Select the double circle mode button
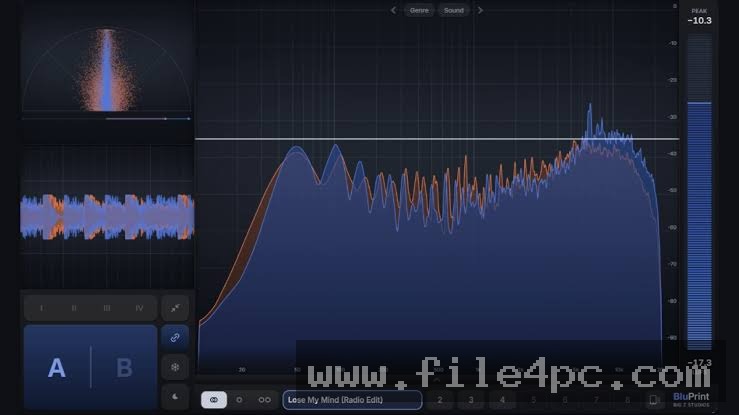 (x=264, y=399)
